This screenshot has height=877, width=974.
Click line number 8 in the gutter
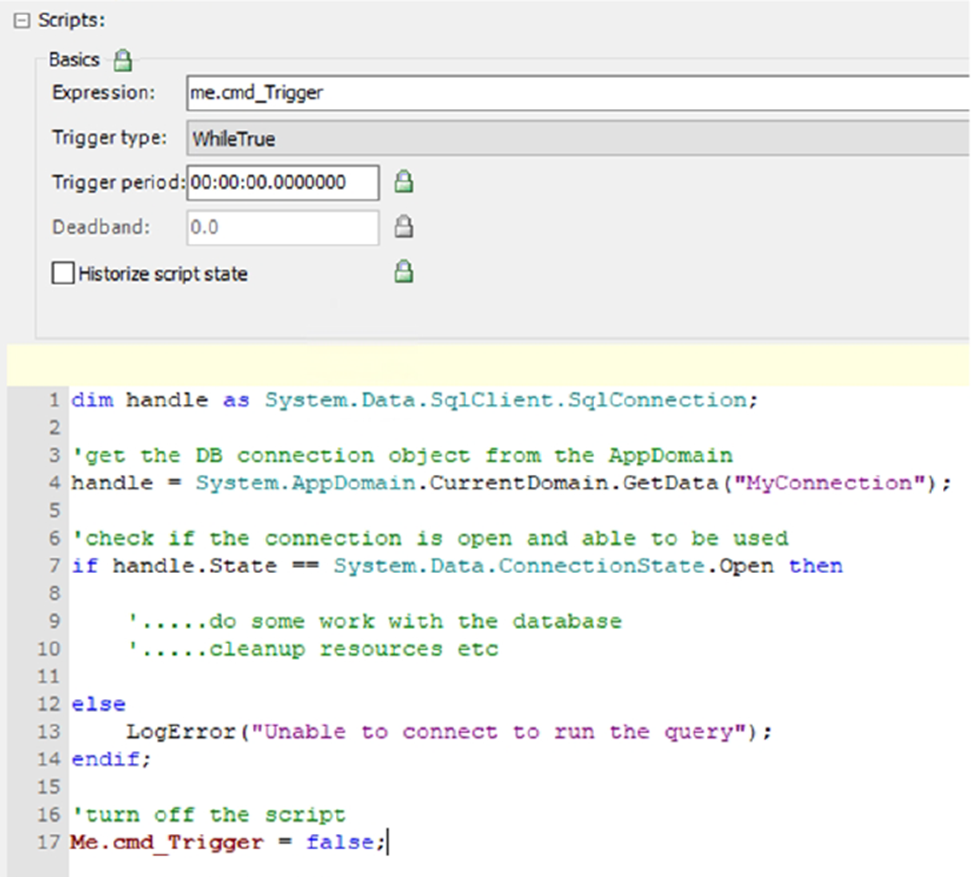pos(54,593)
